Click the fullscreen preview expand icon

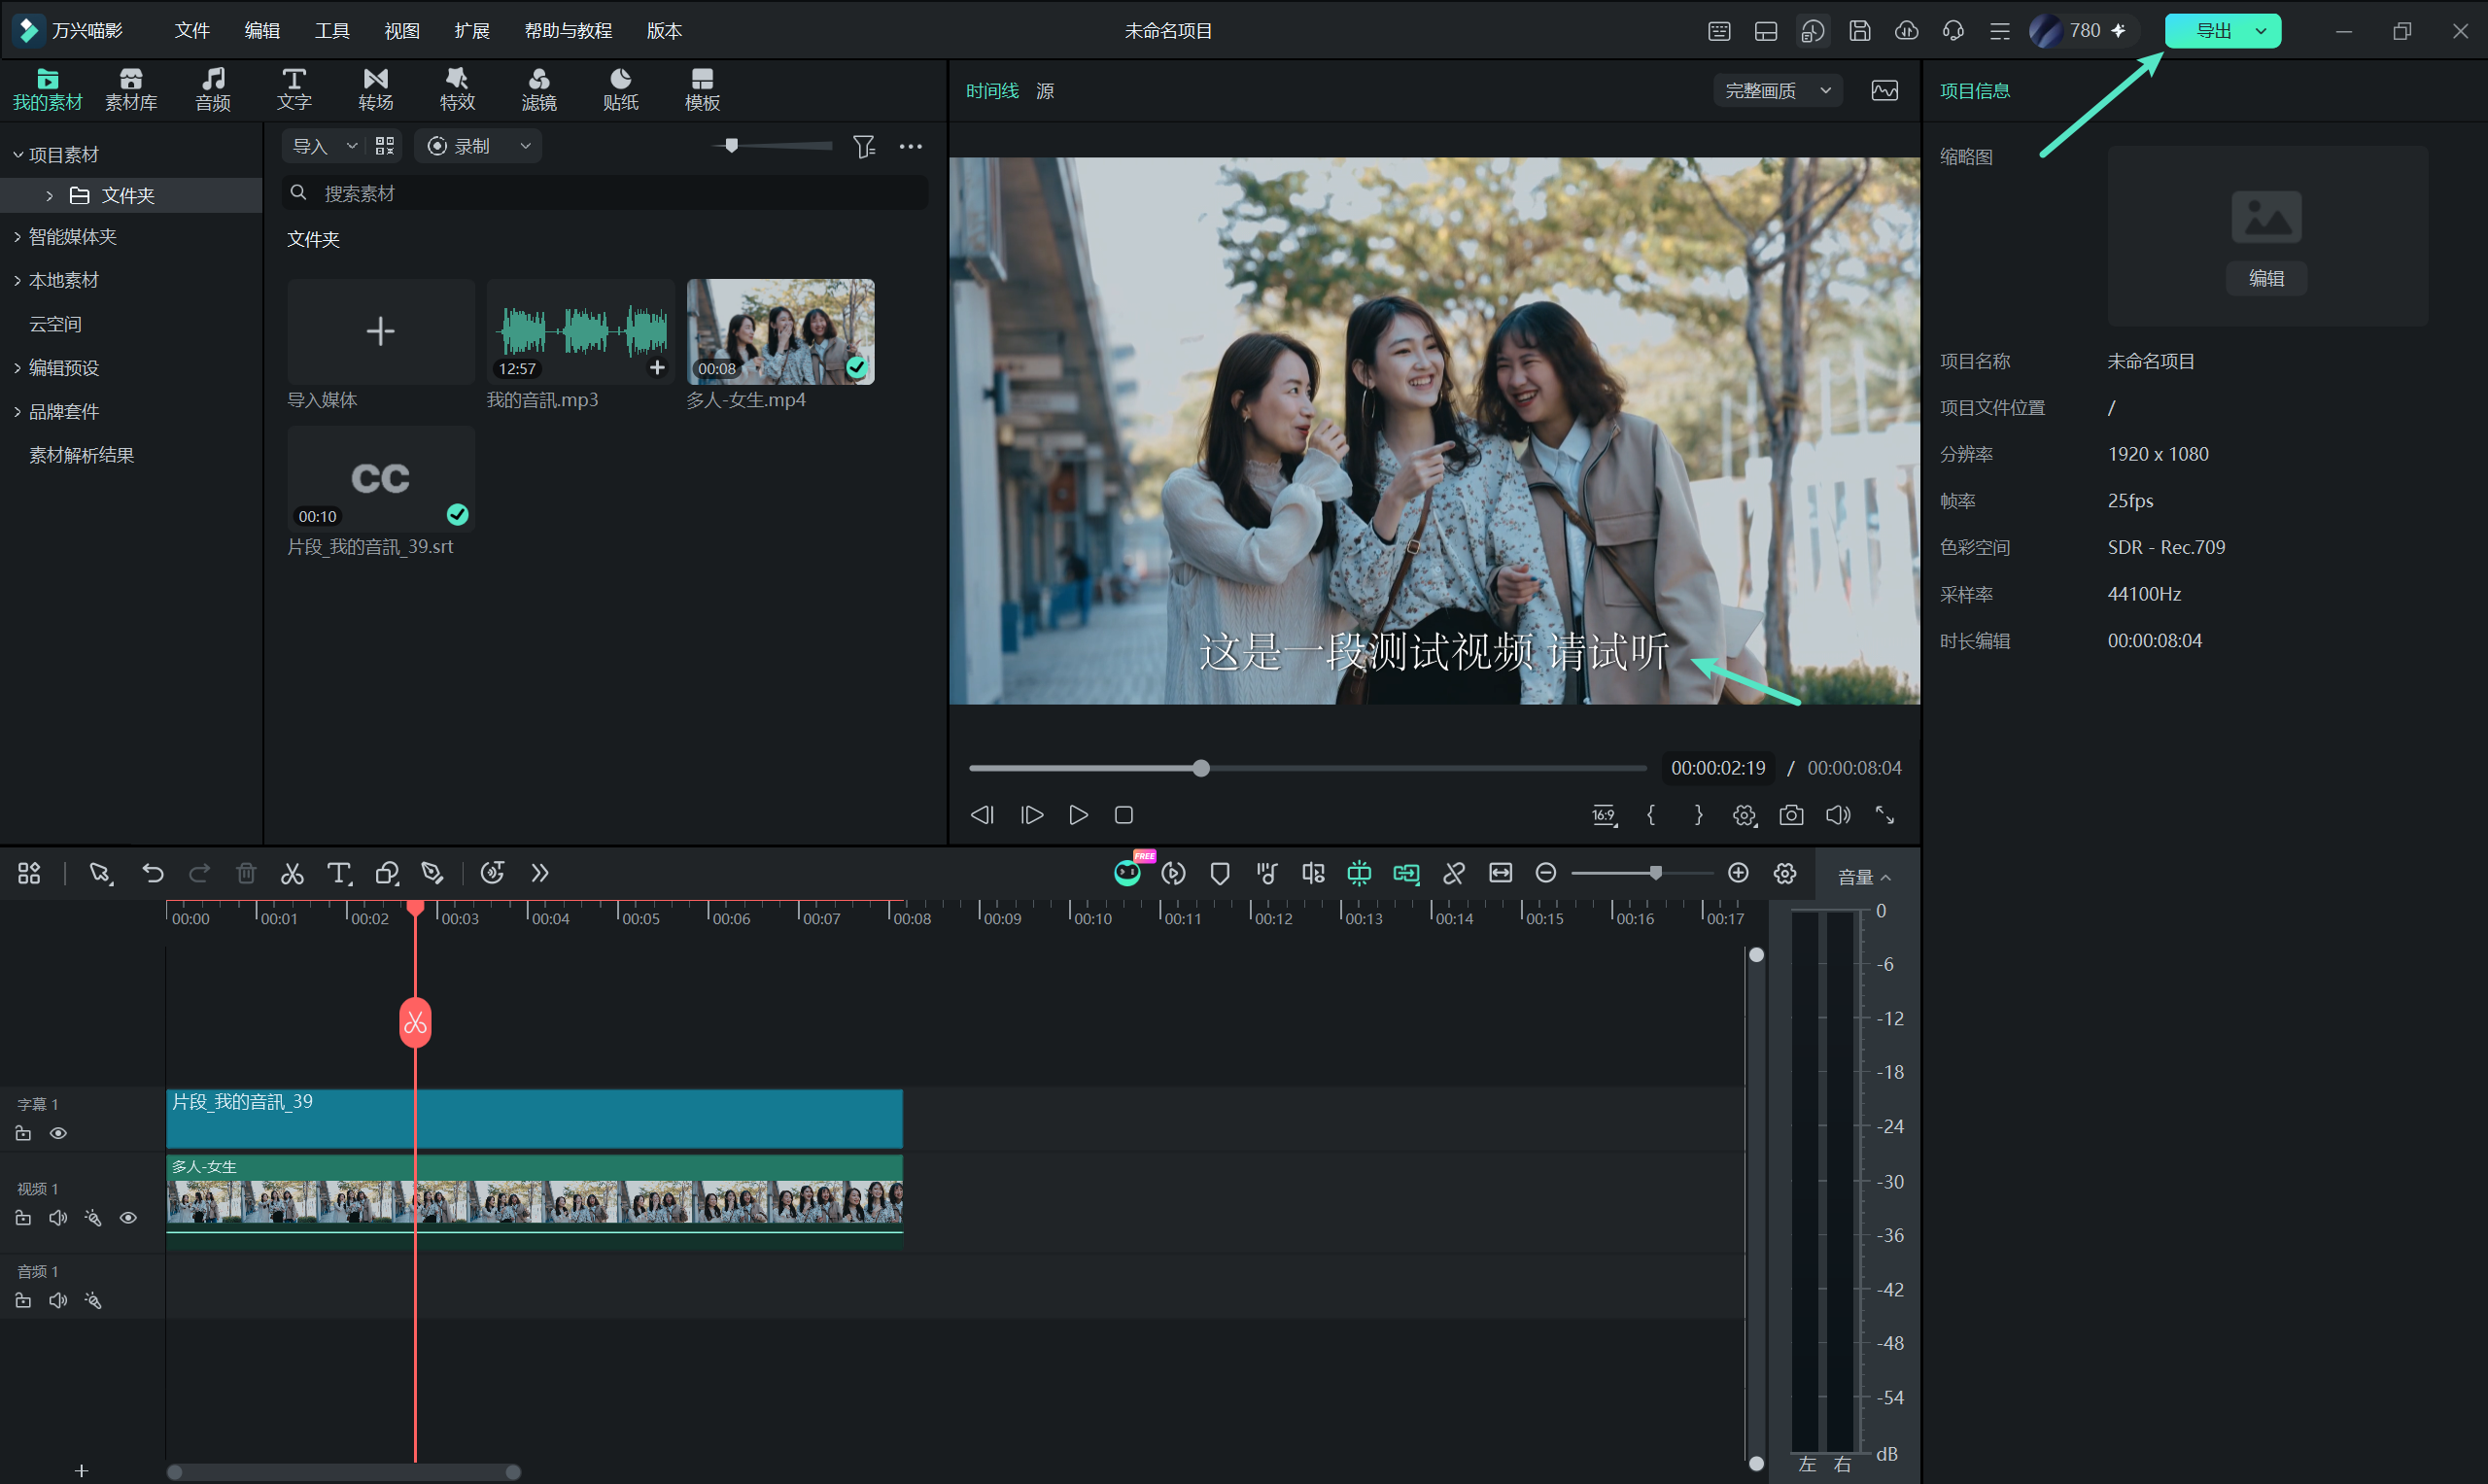[1885, 815]
